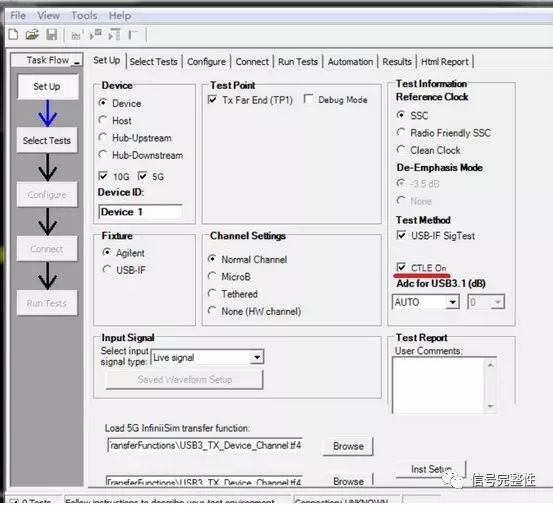Enable the Debug Mode checkbox
Screen dimensions: 553x505
point(308,99)
